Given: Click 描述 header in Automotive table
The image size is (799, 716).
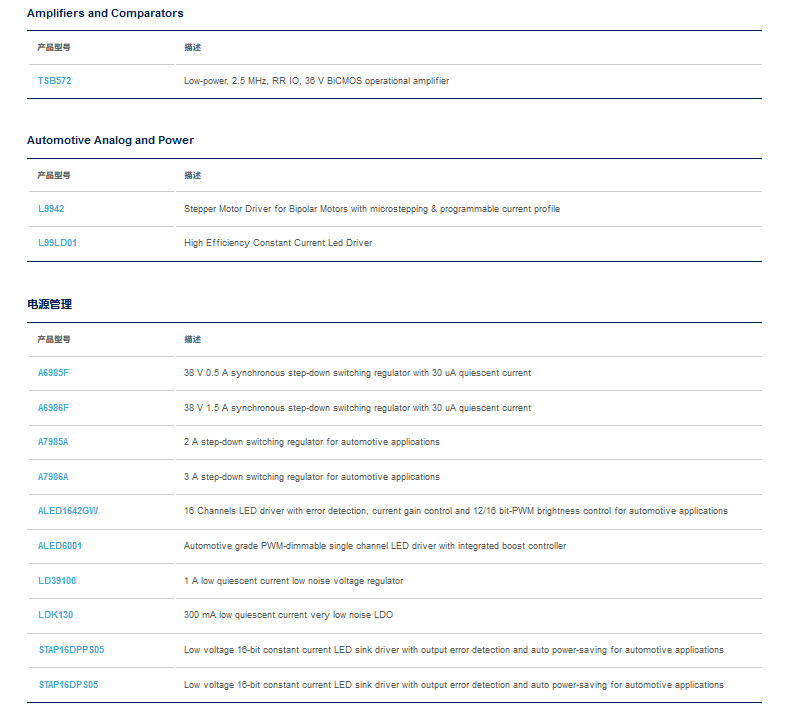Looking at the screenshot, I should [x=193, y=175].
